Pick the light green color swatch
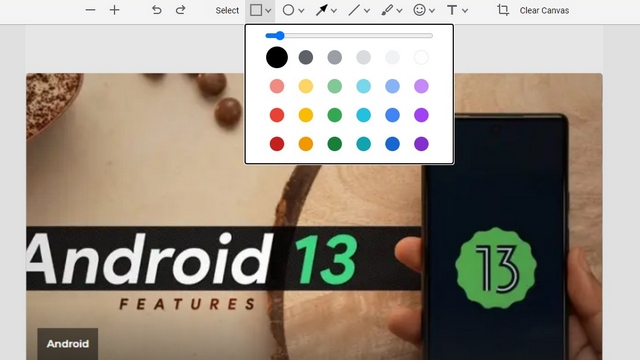Viewport: 640px width, 360px height. 335,86
